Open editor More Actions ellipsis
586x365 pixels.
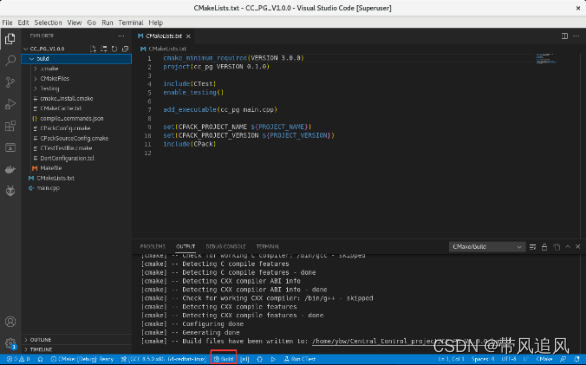576,36
